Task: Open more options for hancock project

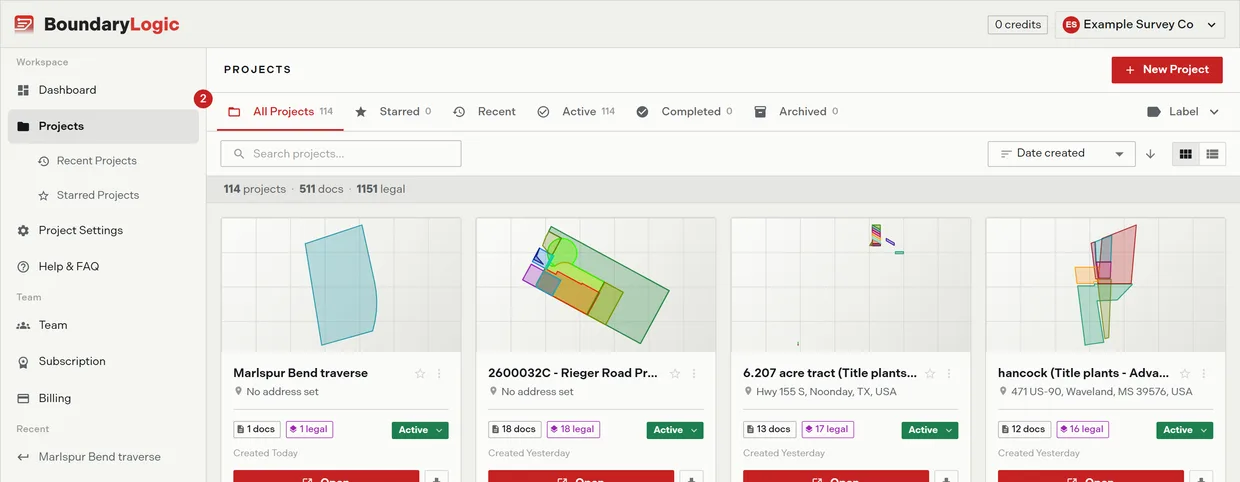Action: click(x=1204, y=374)
